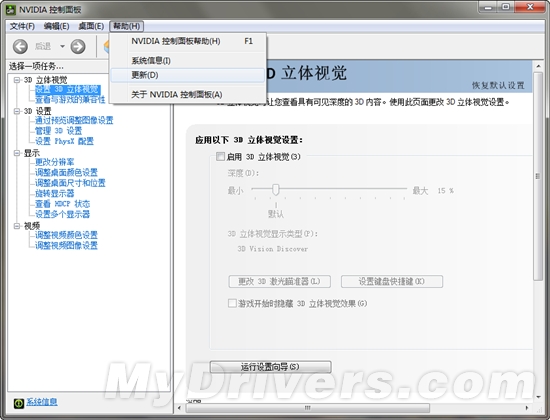Click the horizontal scrollbar thumb
550x420 pixels.
tap(308, 408)
